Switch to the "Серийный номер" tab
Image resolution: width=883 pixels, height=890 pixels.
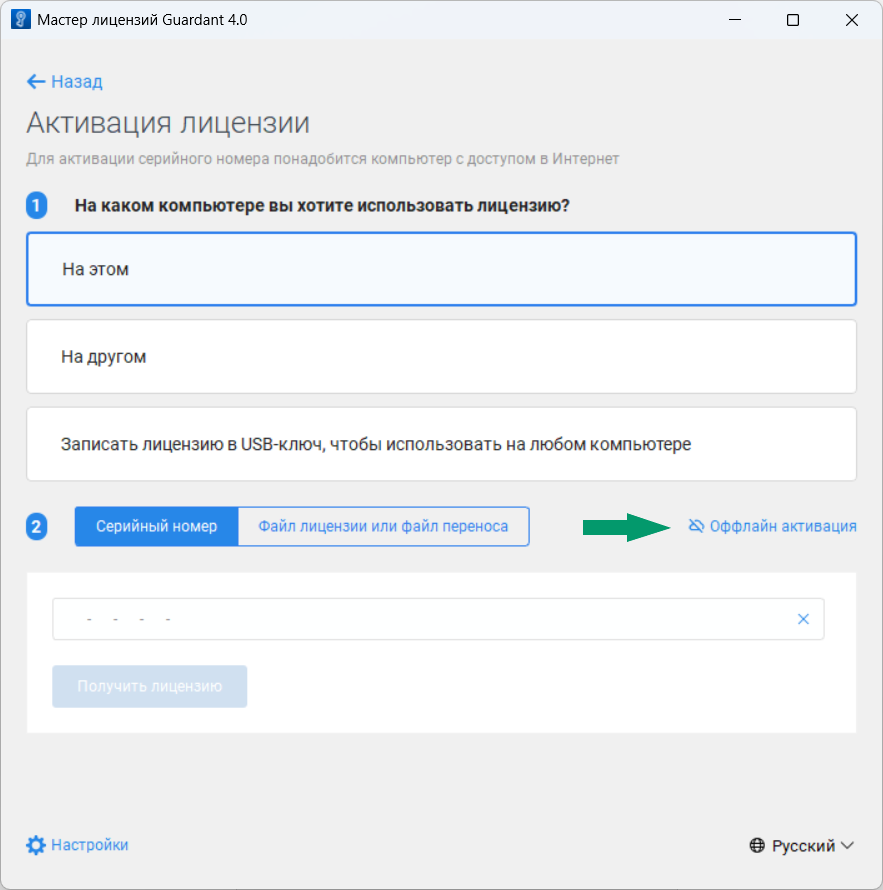coord(157,526)
